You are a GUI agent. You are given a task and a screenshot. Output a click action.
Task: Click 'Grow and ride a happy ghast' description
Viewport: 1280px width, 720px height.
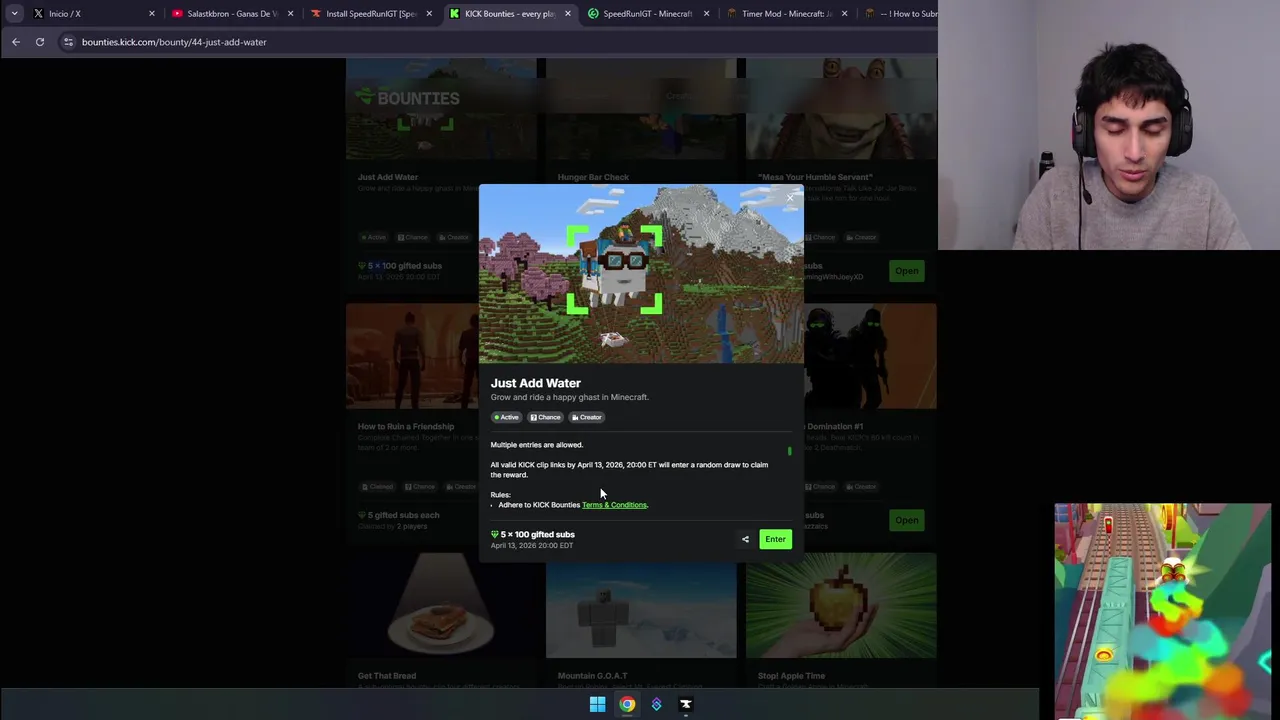[569, 397]
